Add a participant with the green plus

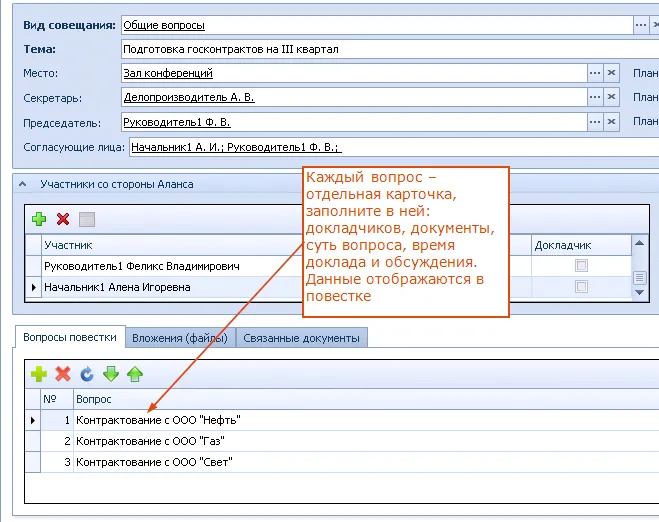tap(39, 219)
